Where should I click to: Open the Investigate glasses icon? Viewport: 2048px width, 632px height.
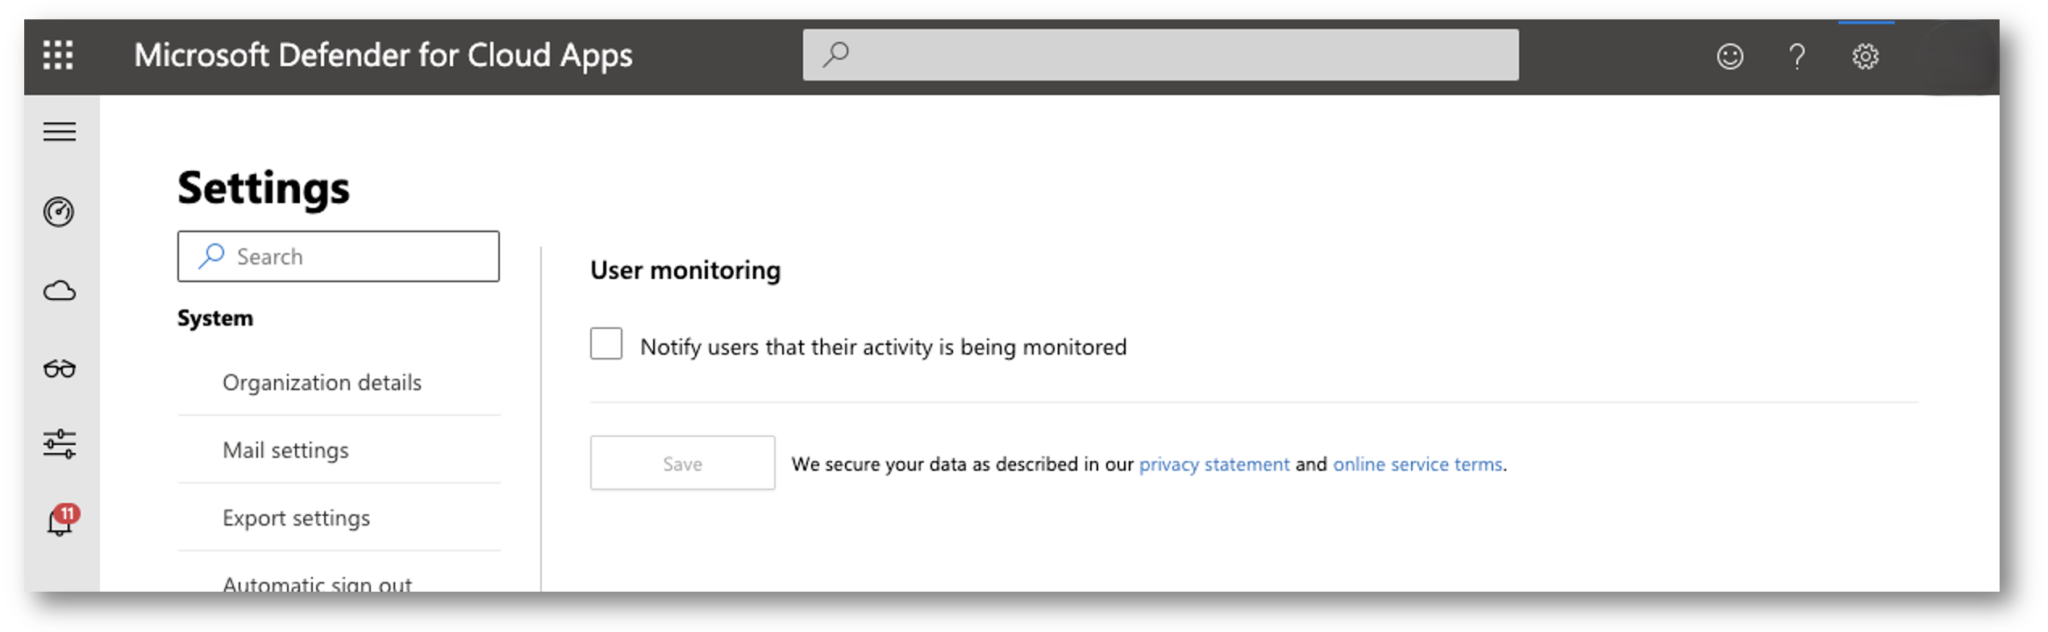(60, 369)
